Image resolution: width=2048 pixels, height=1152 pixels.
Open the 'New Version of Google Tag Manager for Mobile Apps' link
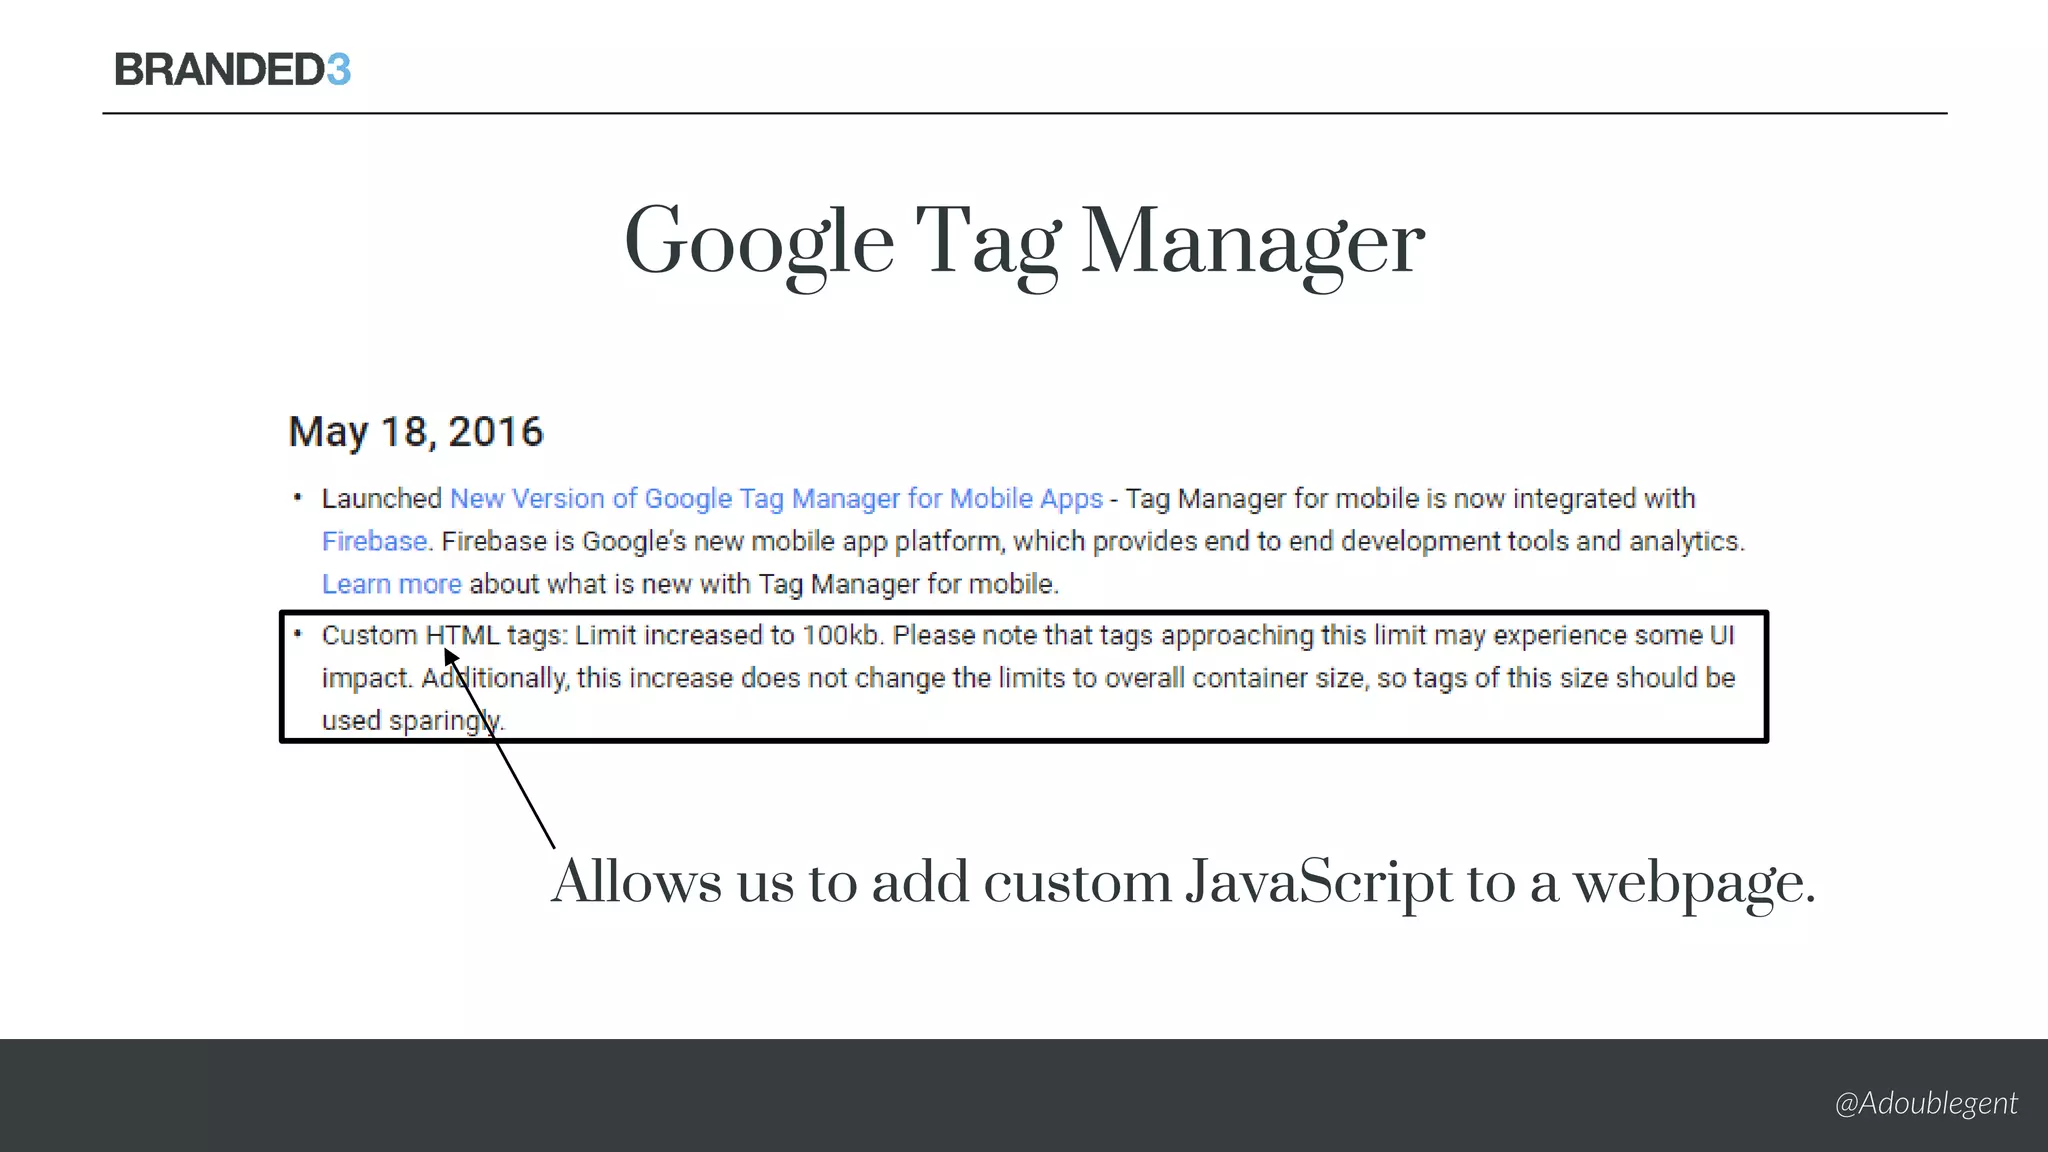pyautogui.click(x=776, y=499)
